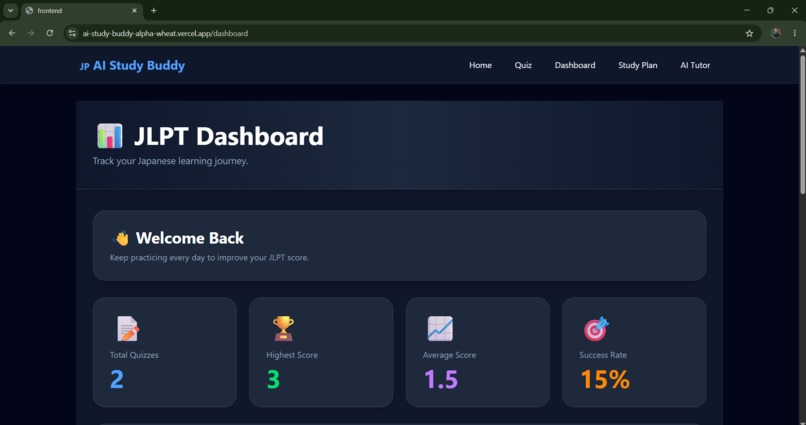806x425 pixels.
Task: Click the Total Quizzes value 2
Action: click(x=117, y=379)
